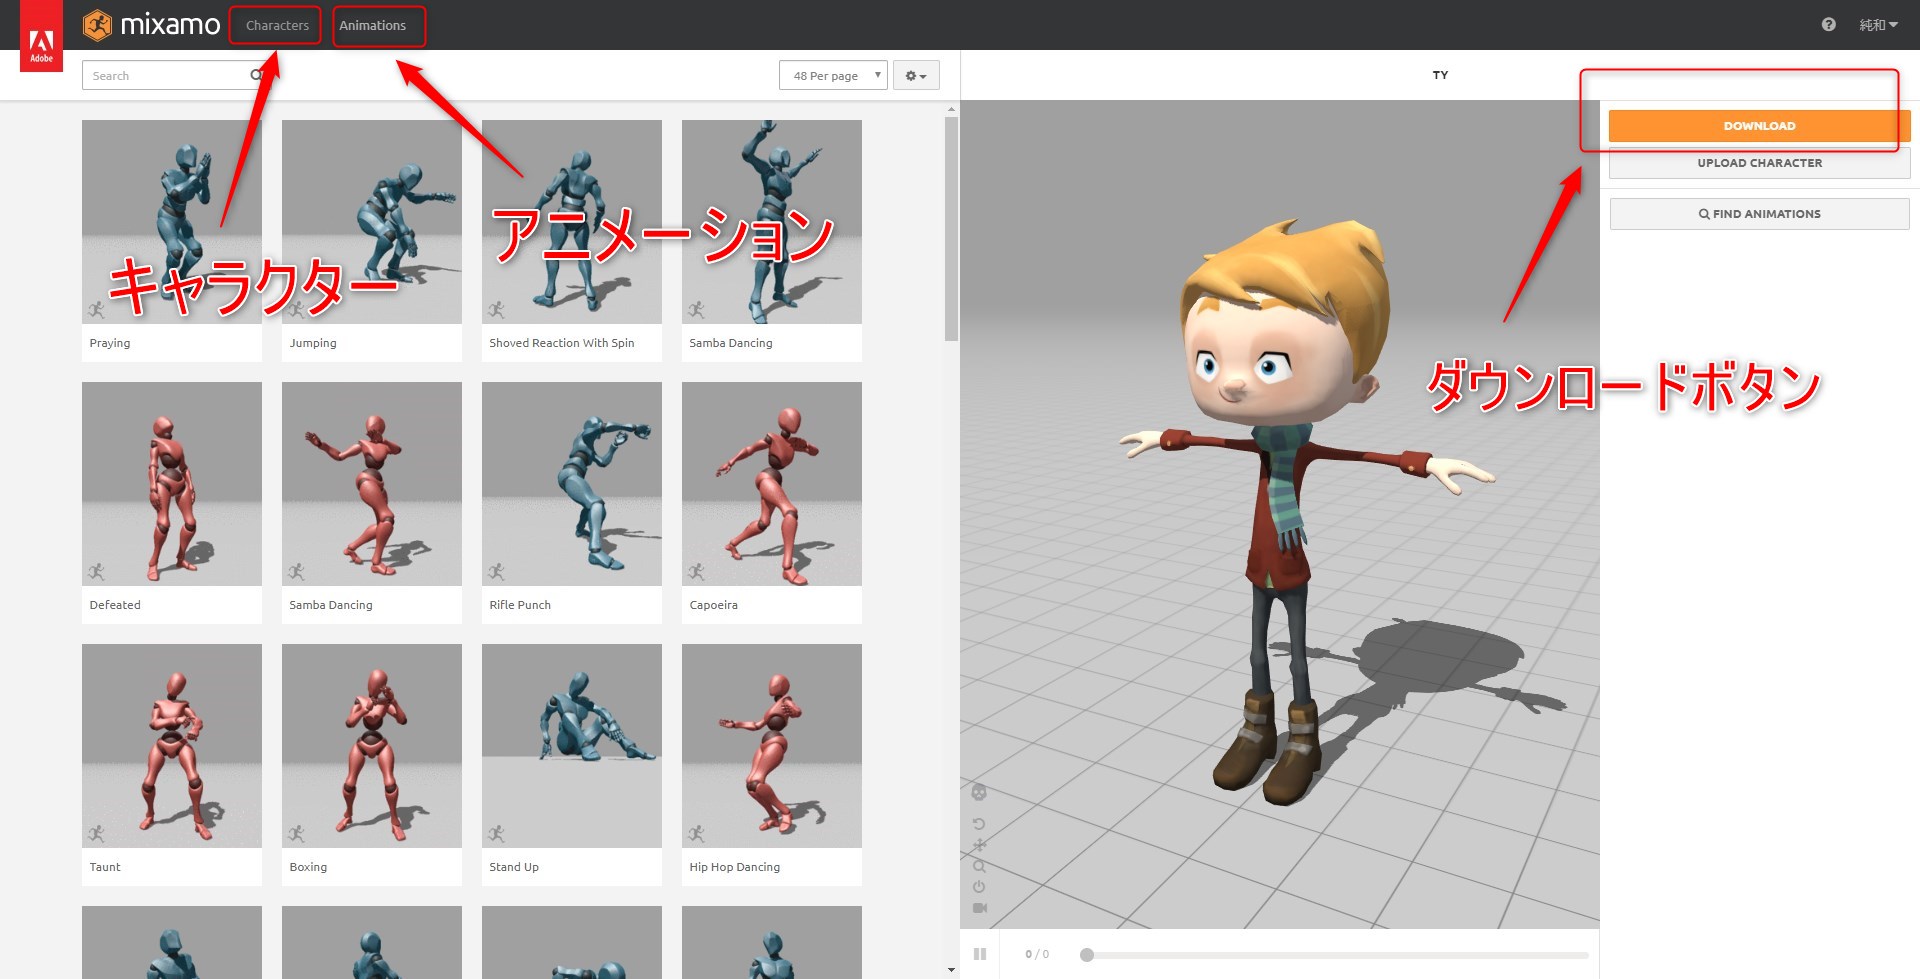Screen dimensions: 1920x979
Task: Click the TY character title
Action: pos(1440,75)
